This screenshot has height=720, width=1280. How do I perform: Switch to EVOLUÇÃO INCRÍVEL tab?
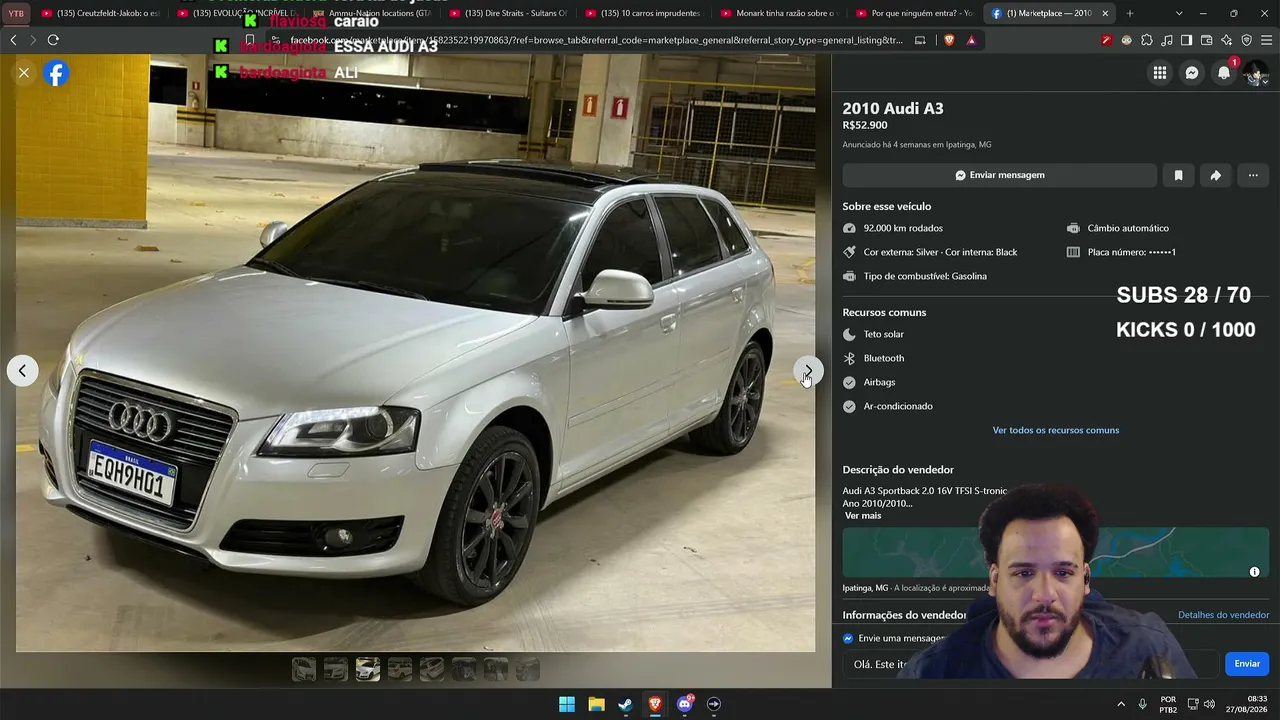click(x=236, y=13)
